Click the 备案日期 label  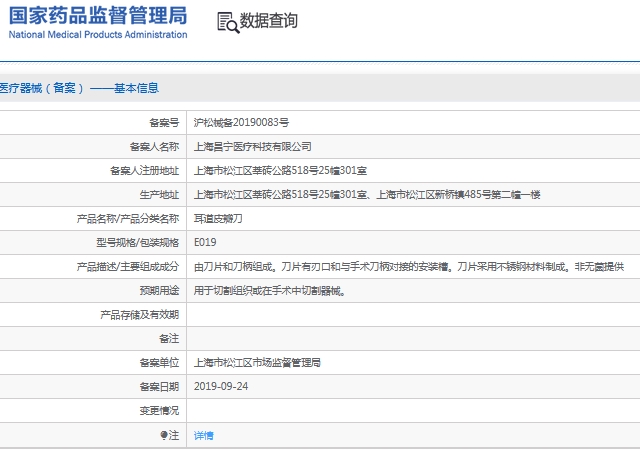pos(159,387)
